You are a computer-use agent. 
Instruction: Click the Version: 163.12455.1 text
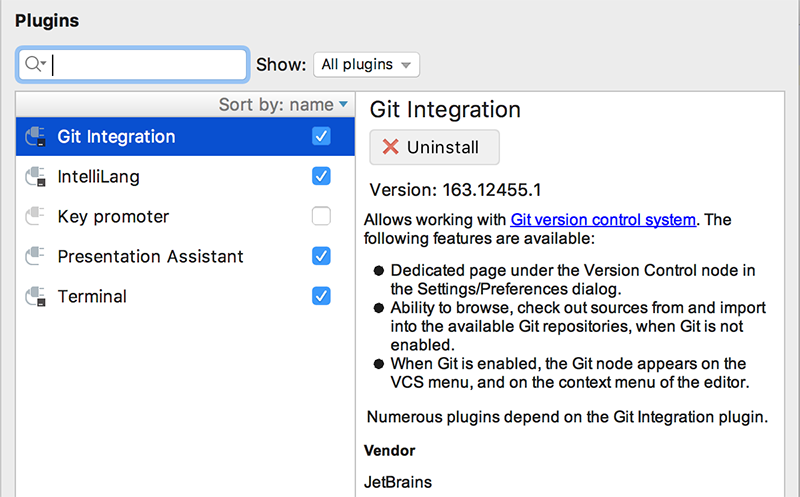click(x=455, y=190)
